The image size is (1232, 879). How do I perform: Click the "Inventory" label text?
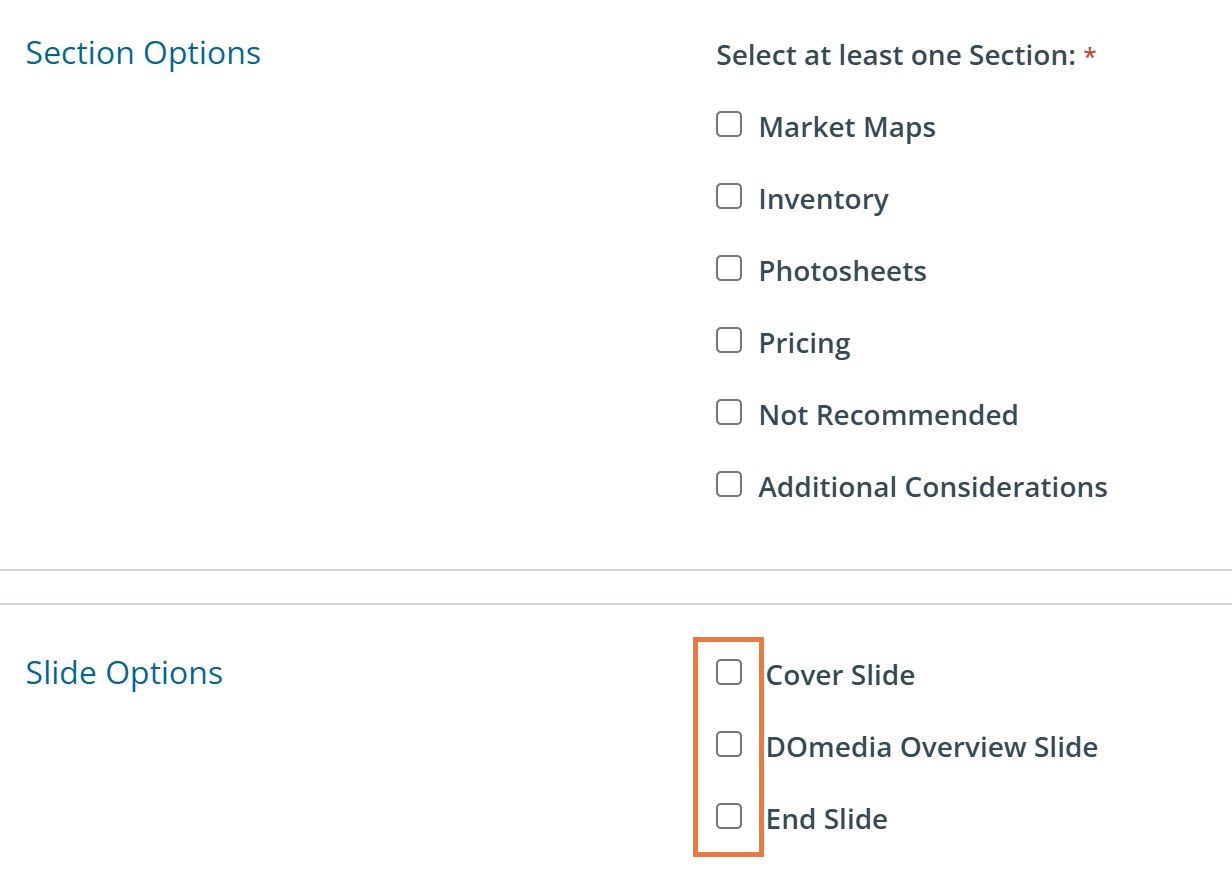pyautogui.click(x=823, y=200)
